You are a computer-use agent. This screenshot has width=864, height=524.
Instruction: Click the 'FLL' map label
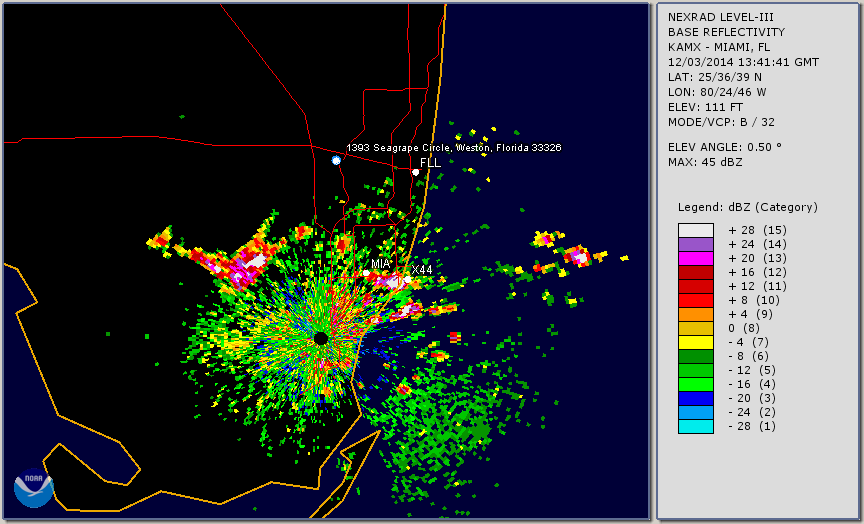pos(430,163)
